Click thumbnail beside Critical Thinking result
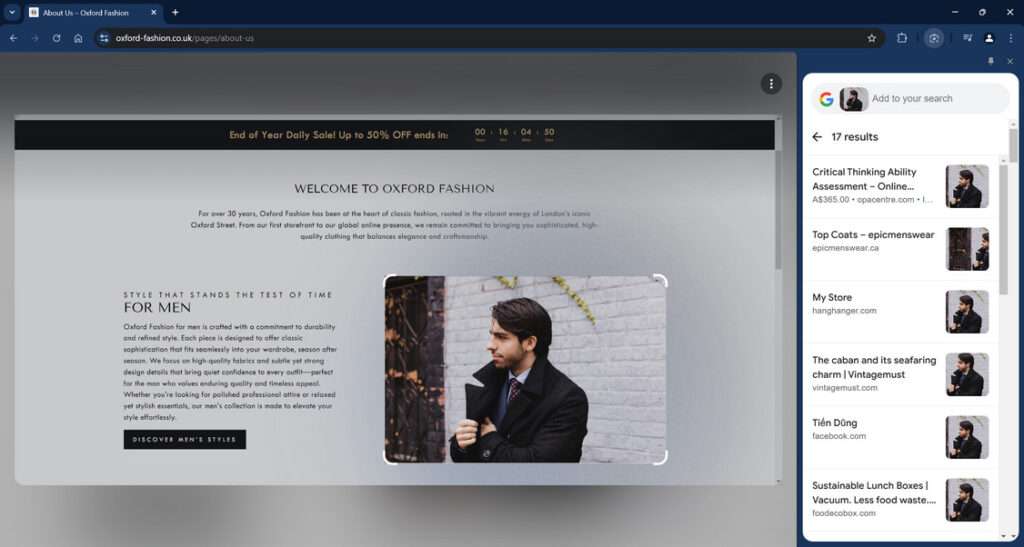This screenshot has width=1024, height=547. coord(967,186)
